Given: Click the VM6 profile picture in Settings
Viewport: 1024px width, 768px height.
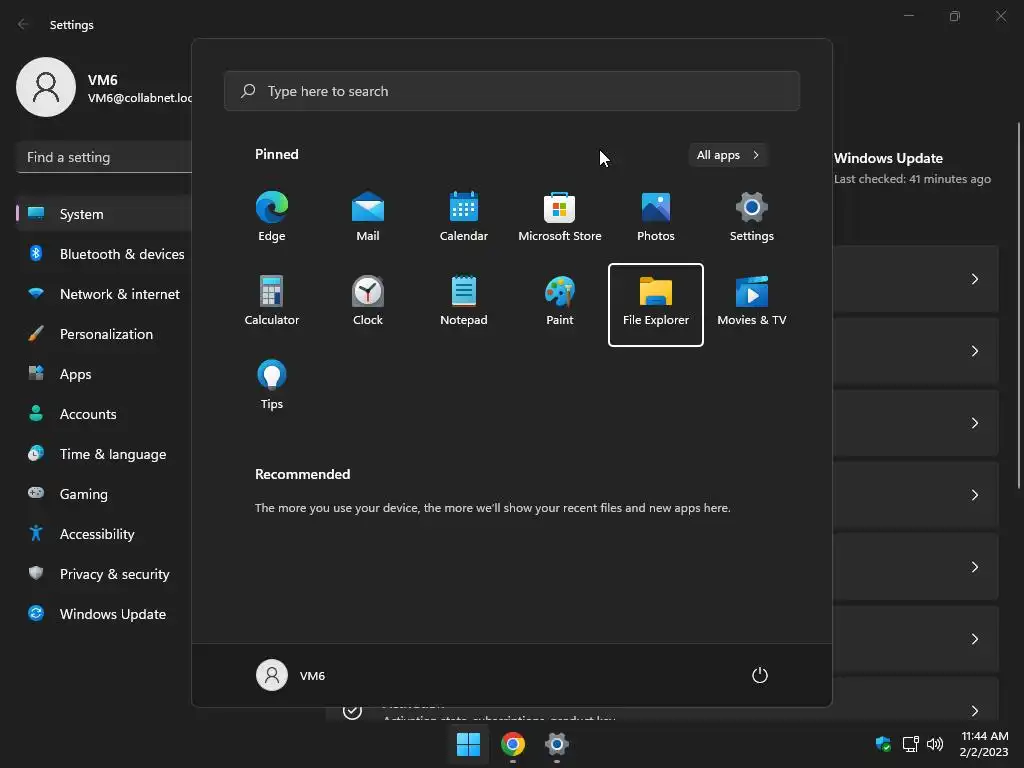Looking at the screenshot, I should point(46,87).
